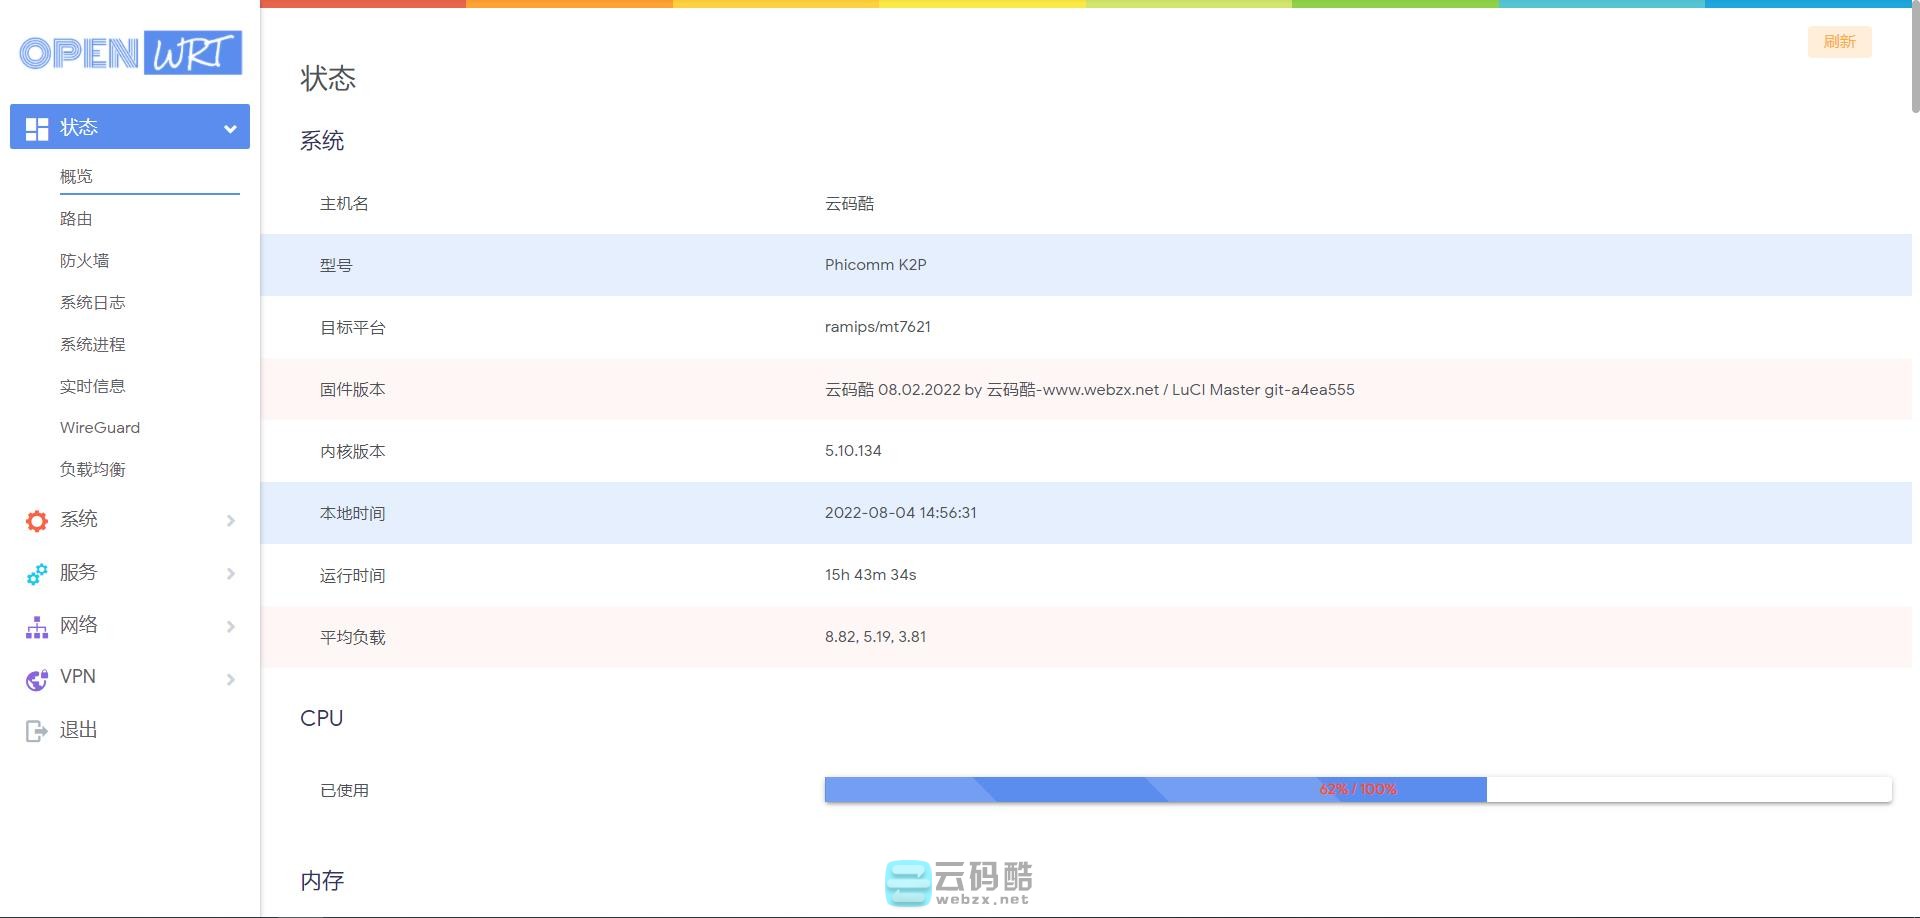Open the 概览 overview page
The image size is (1920, 918).
[76, 176]
